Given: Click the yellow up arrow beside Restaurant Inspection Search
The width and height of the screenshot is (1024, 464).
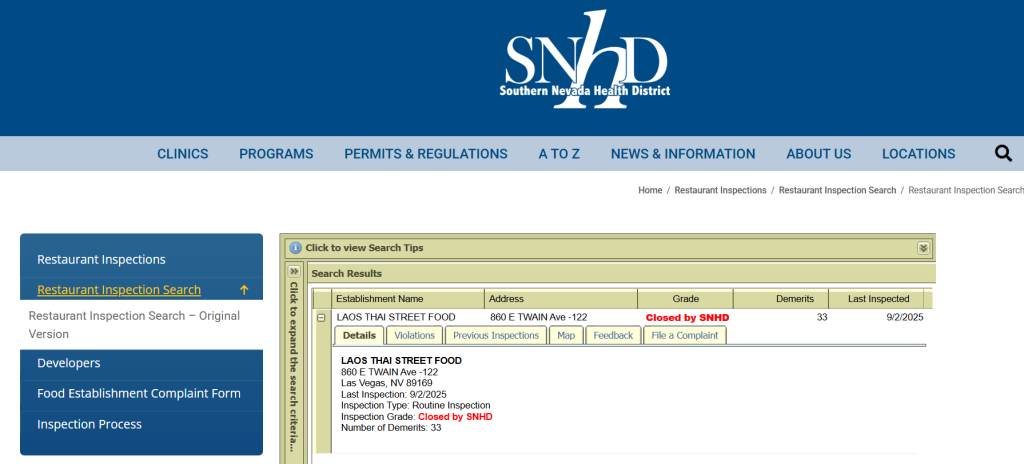Looking at the screenshot, I should pyautogui.click(x=244, y=290).
